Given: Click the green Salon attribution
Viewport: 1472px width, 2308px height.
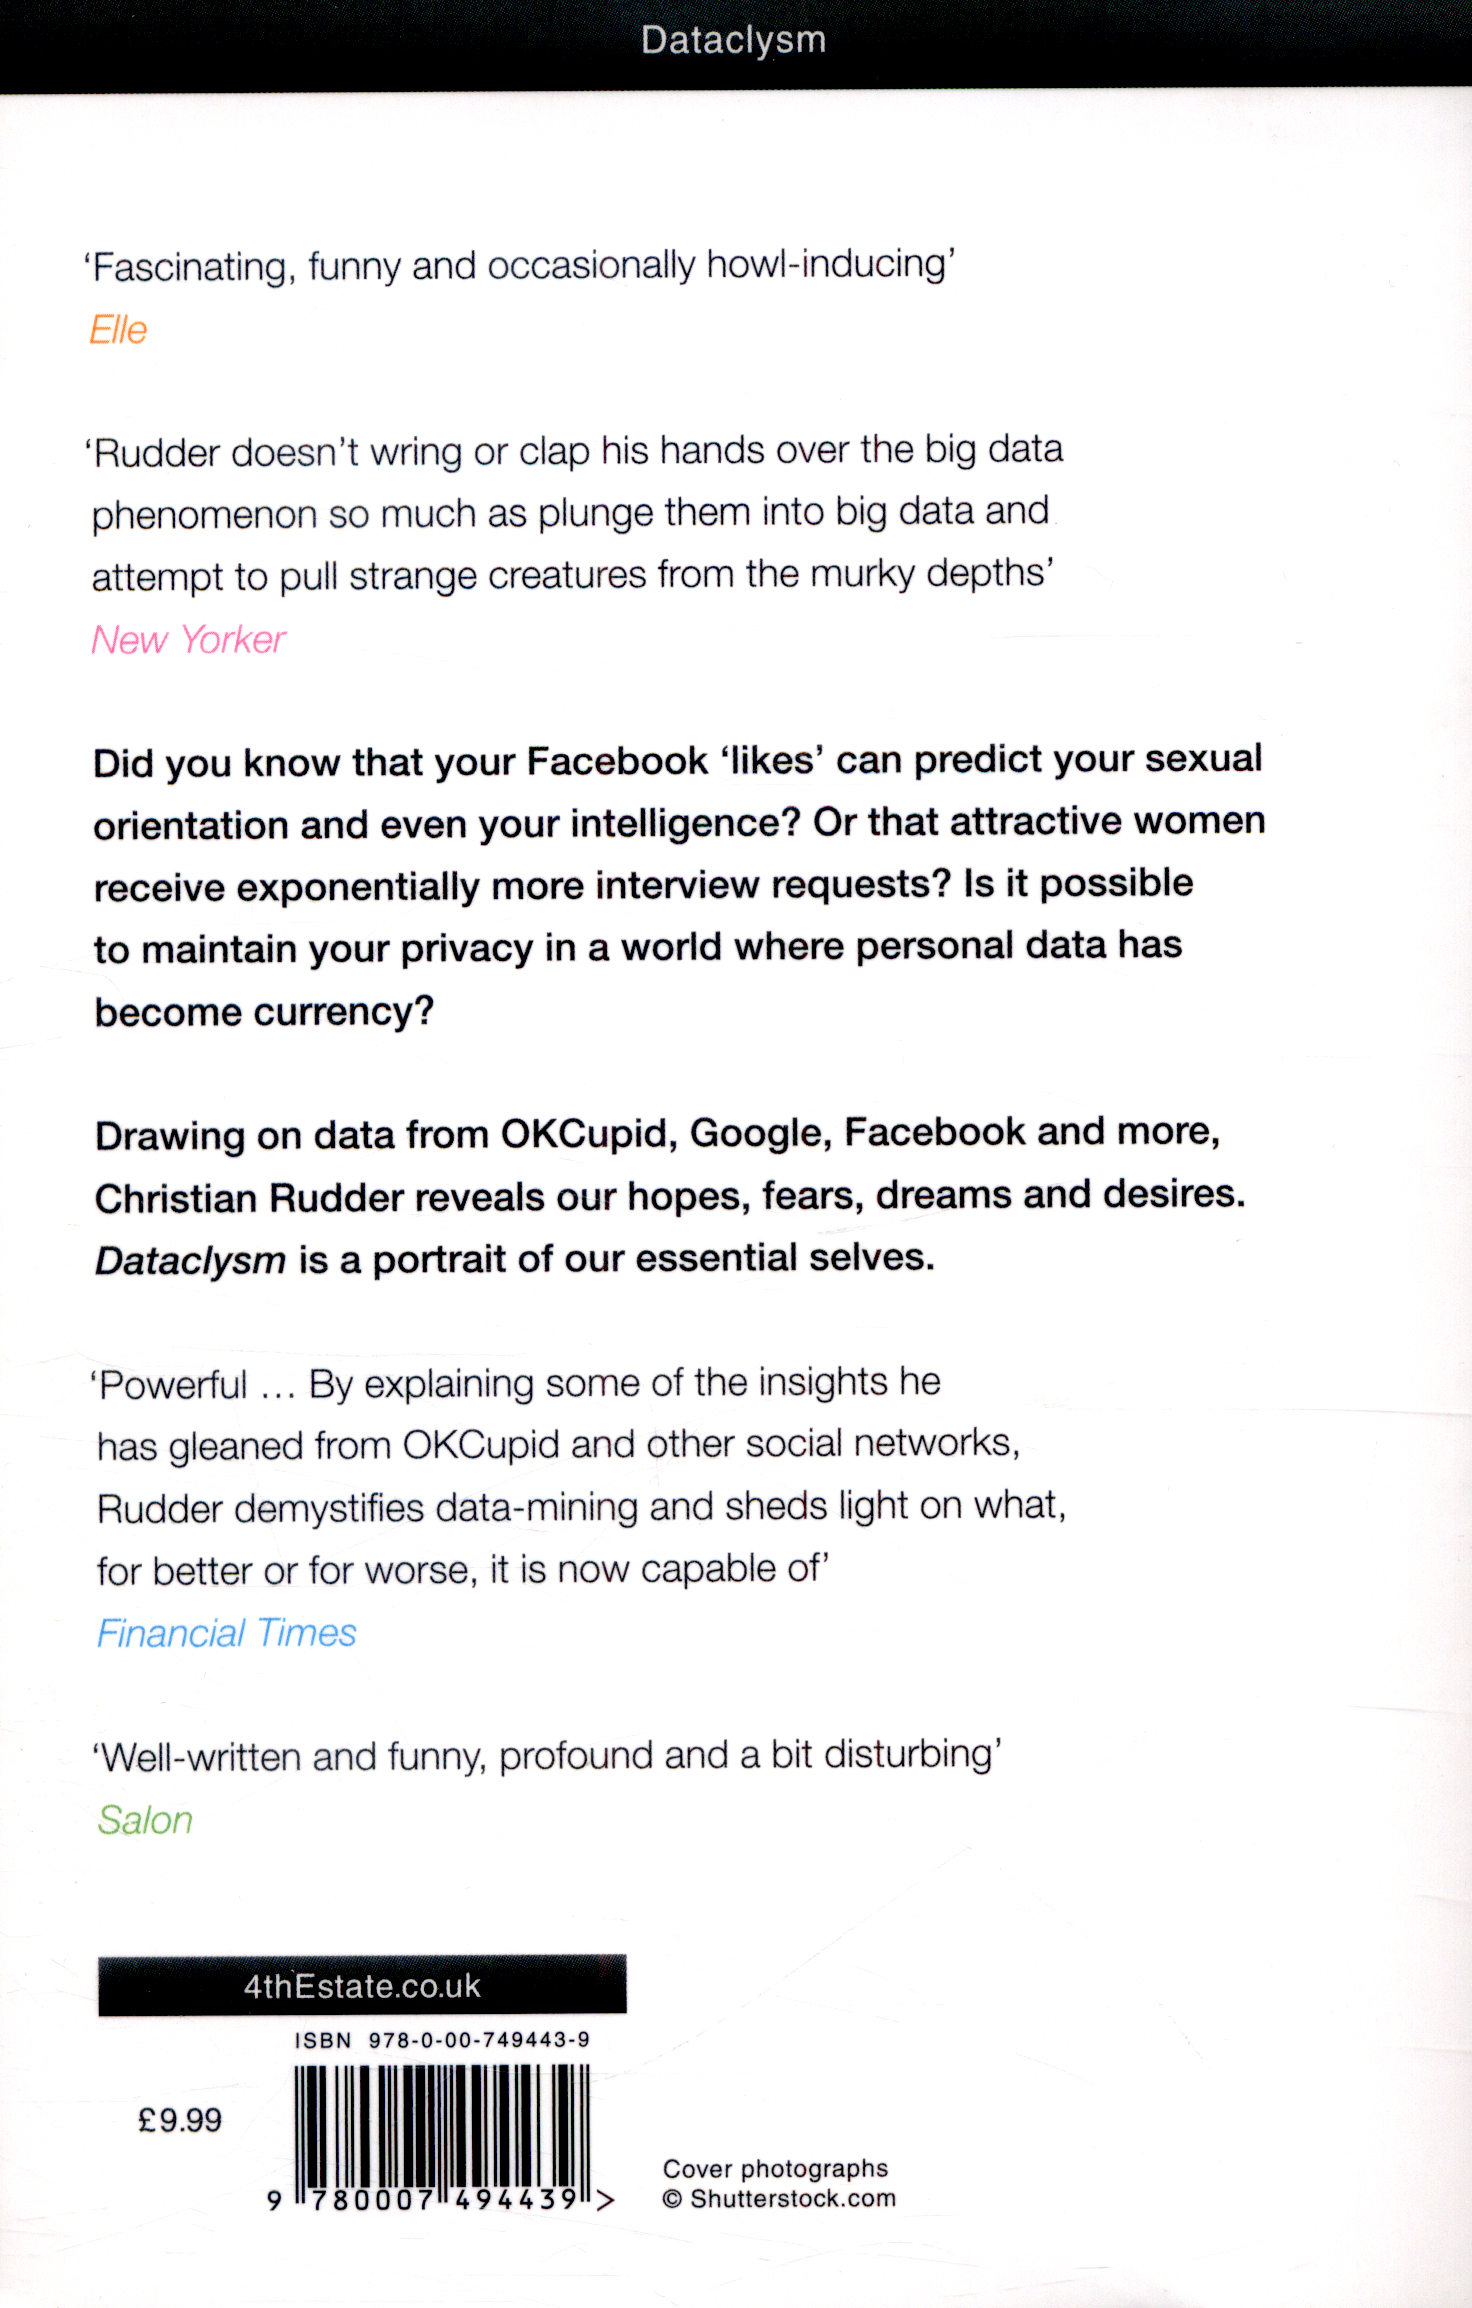Looking at the screenshot, I should 145,1820.
